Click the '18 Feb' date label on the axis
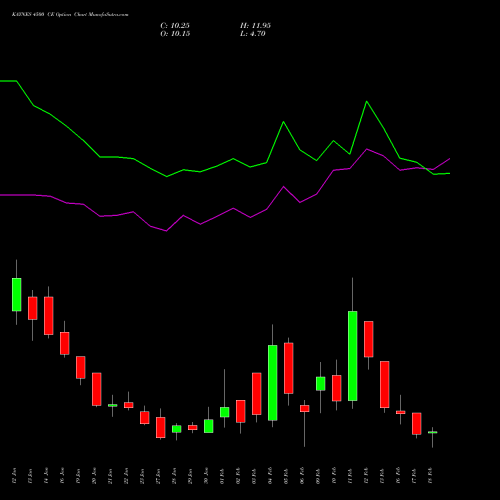500x500 pixels. coord(430,476)
